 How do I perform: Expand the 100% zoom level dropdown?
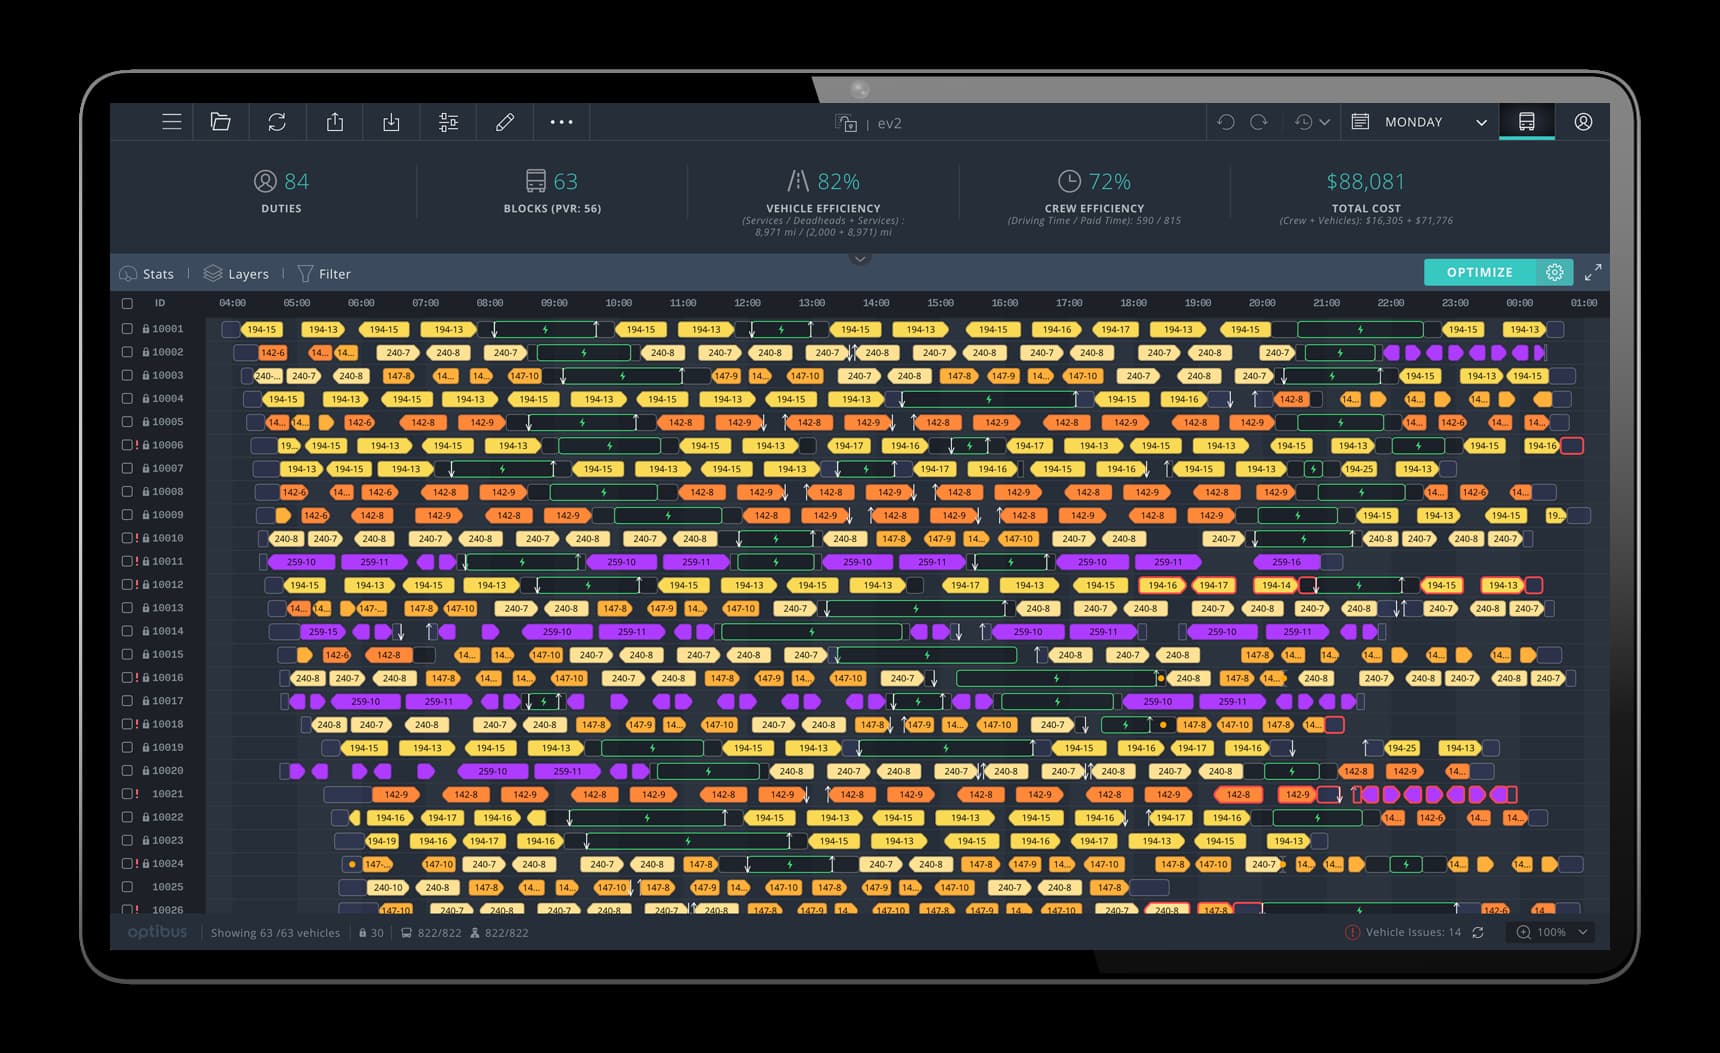coord(1552,932)
